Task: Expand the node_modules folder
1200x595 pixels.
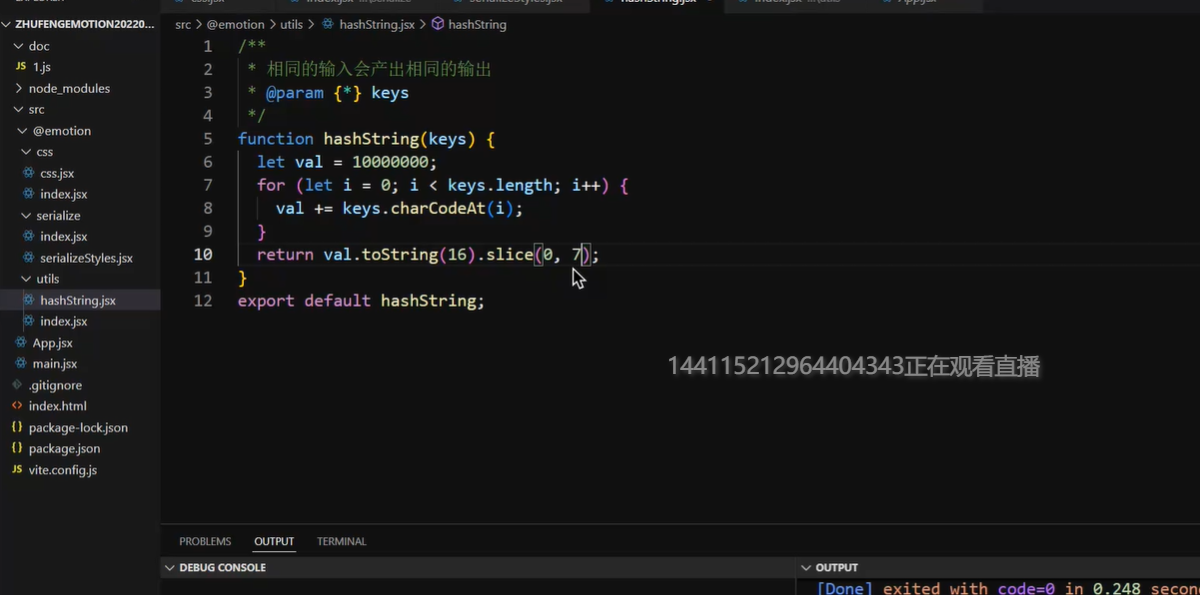Action: [x=18, y=88]
